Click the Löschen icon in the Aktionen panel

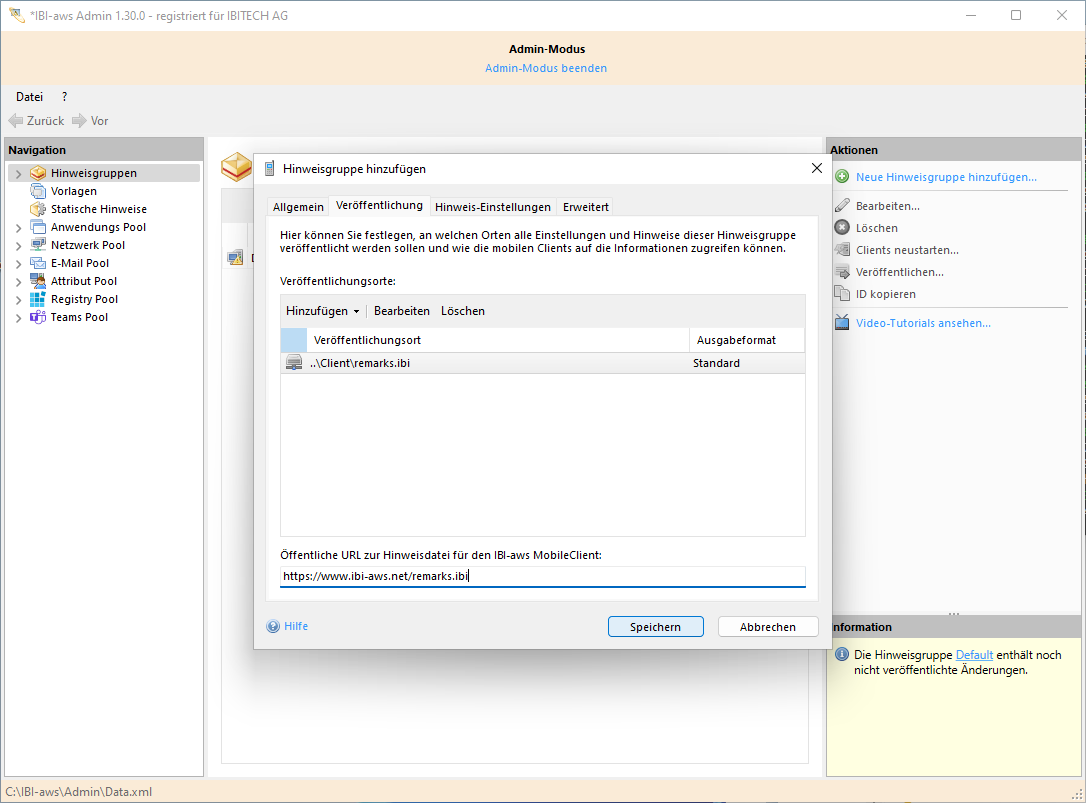[x=843, y=227]
